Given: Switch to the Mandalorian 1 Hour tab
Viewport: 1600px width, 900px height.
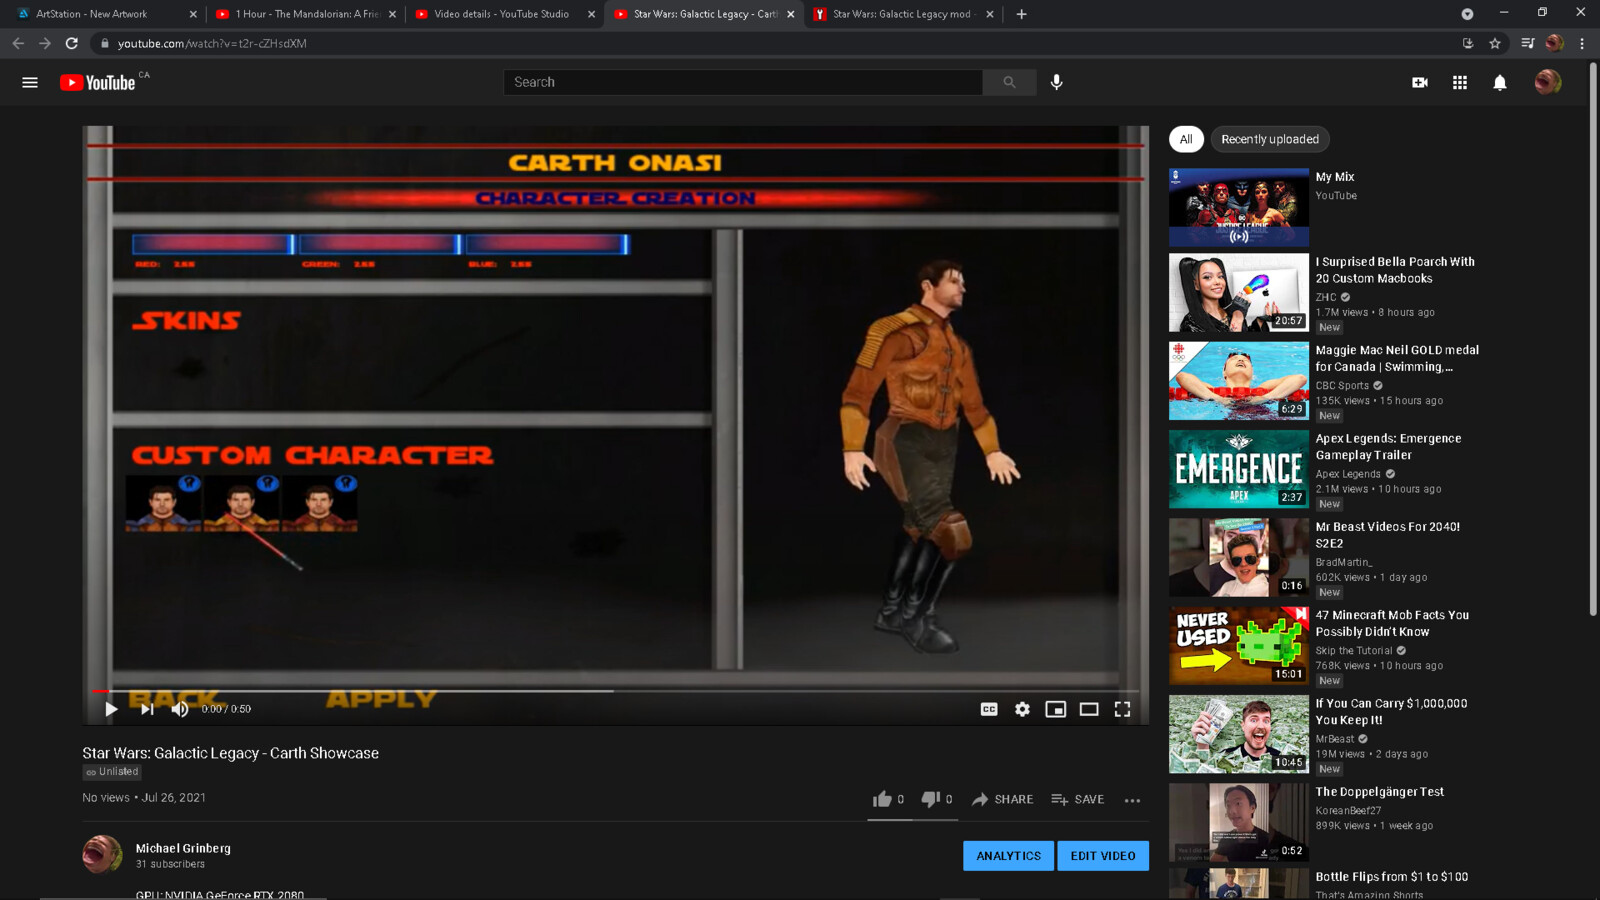Looking at the screenshot, I should (x=306, y=14).
